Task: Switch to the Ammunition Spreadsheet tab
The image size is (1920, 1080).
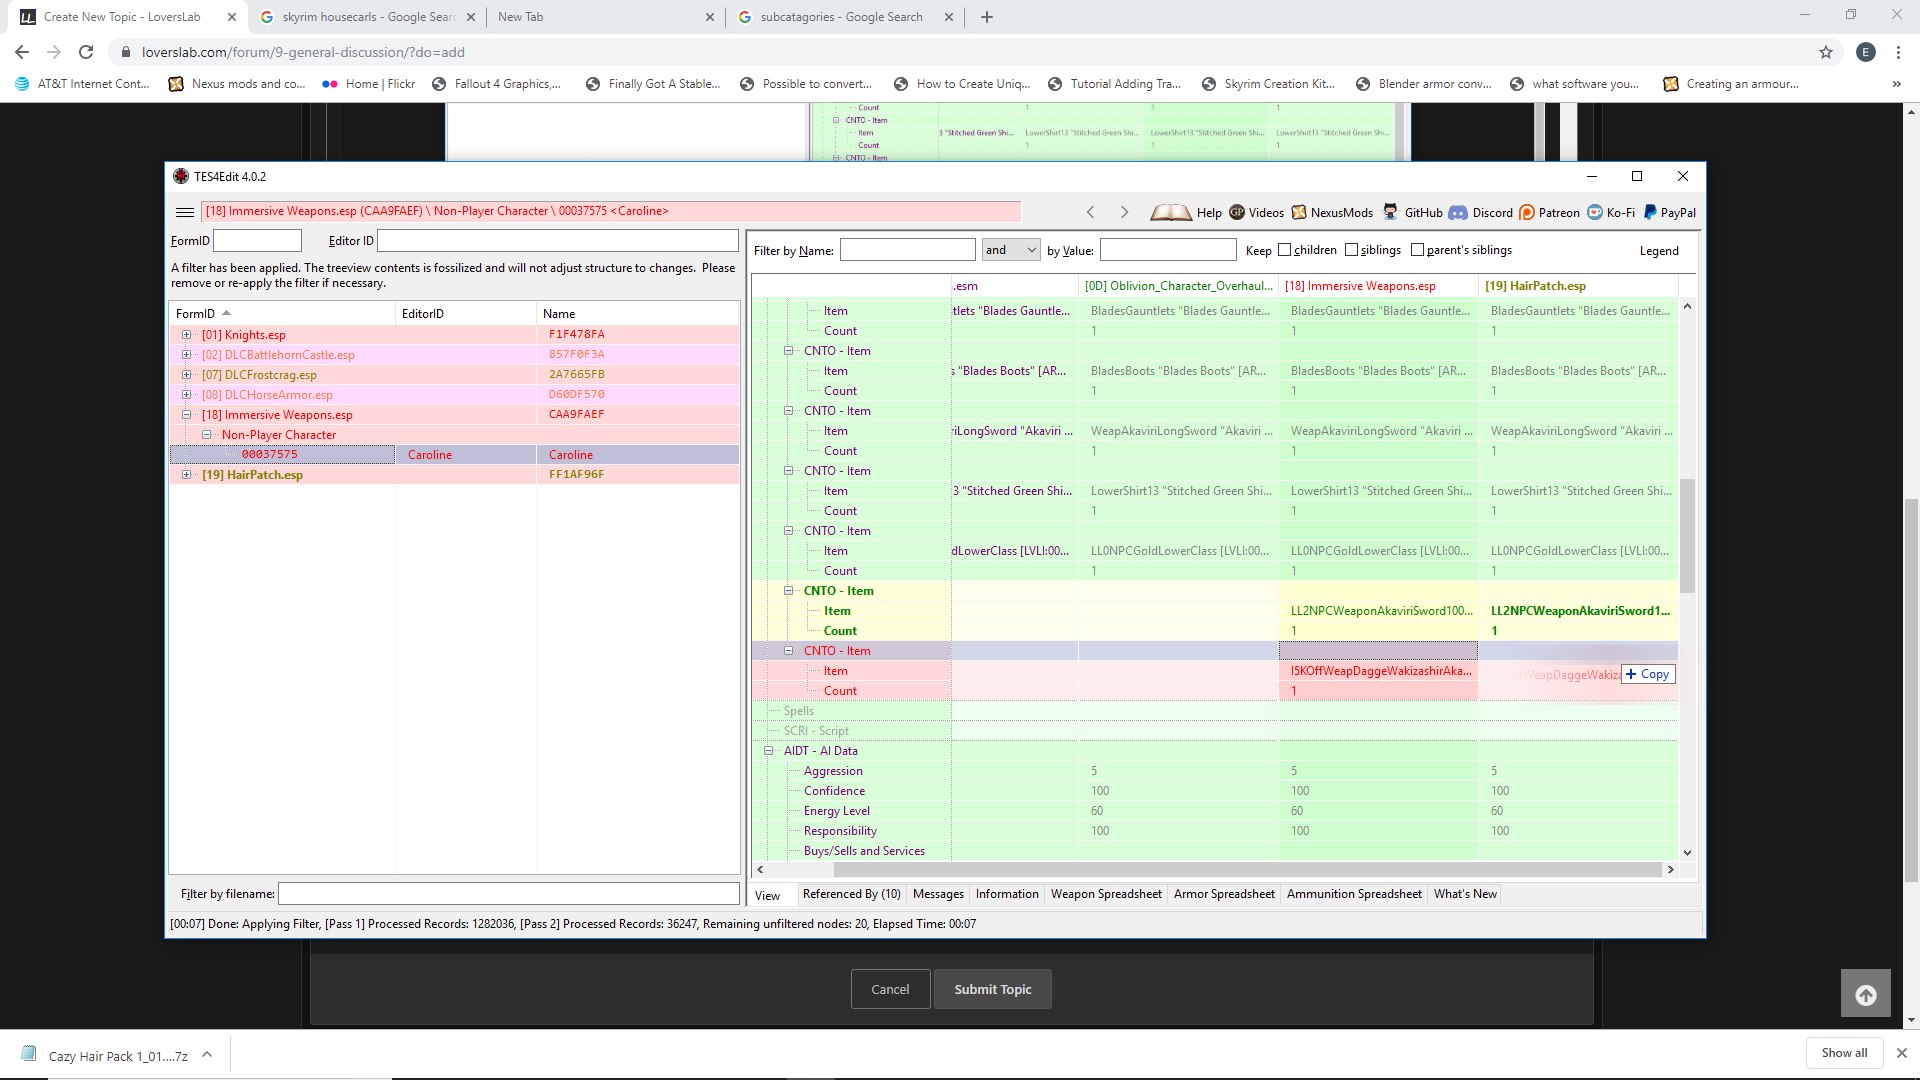Action: pos(1354,894)
